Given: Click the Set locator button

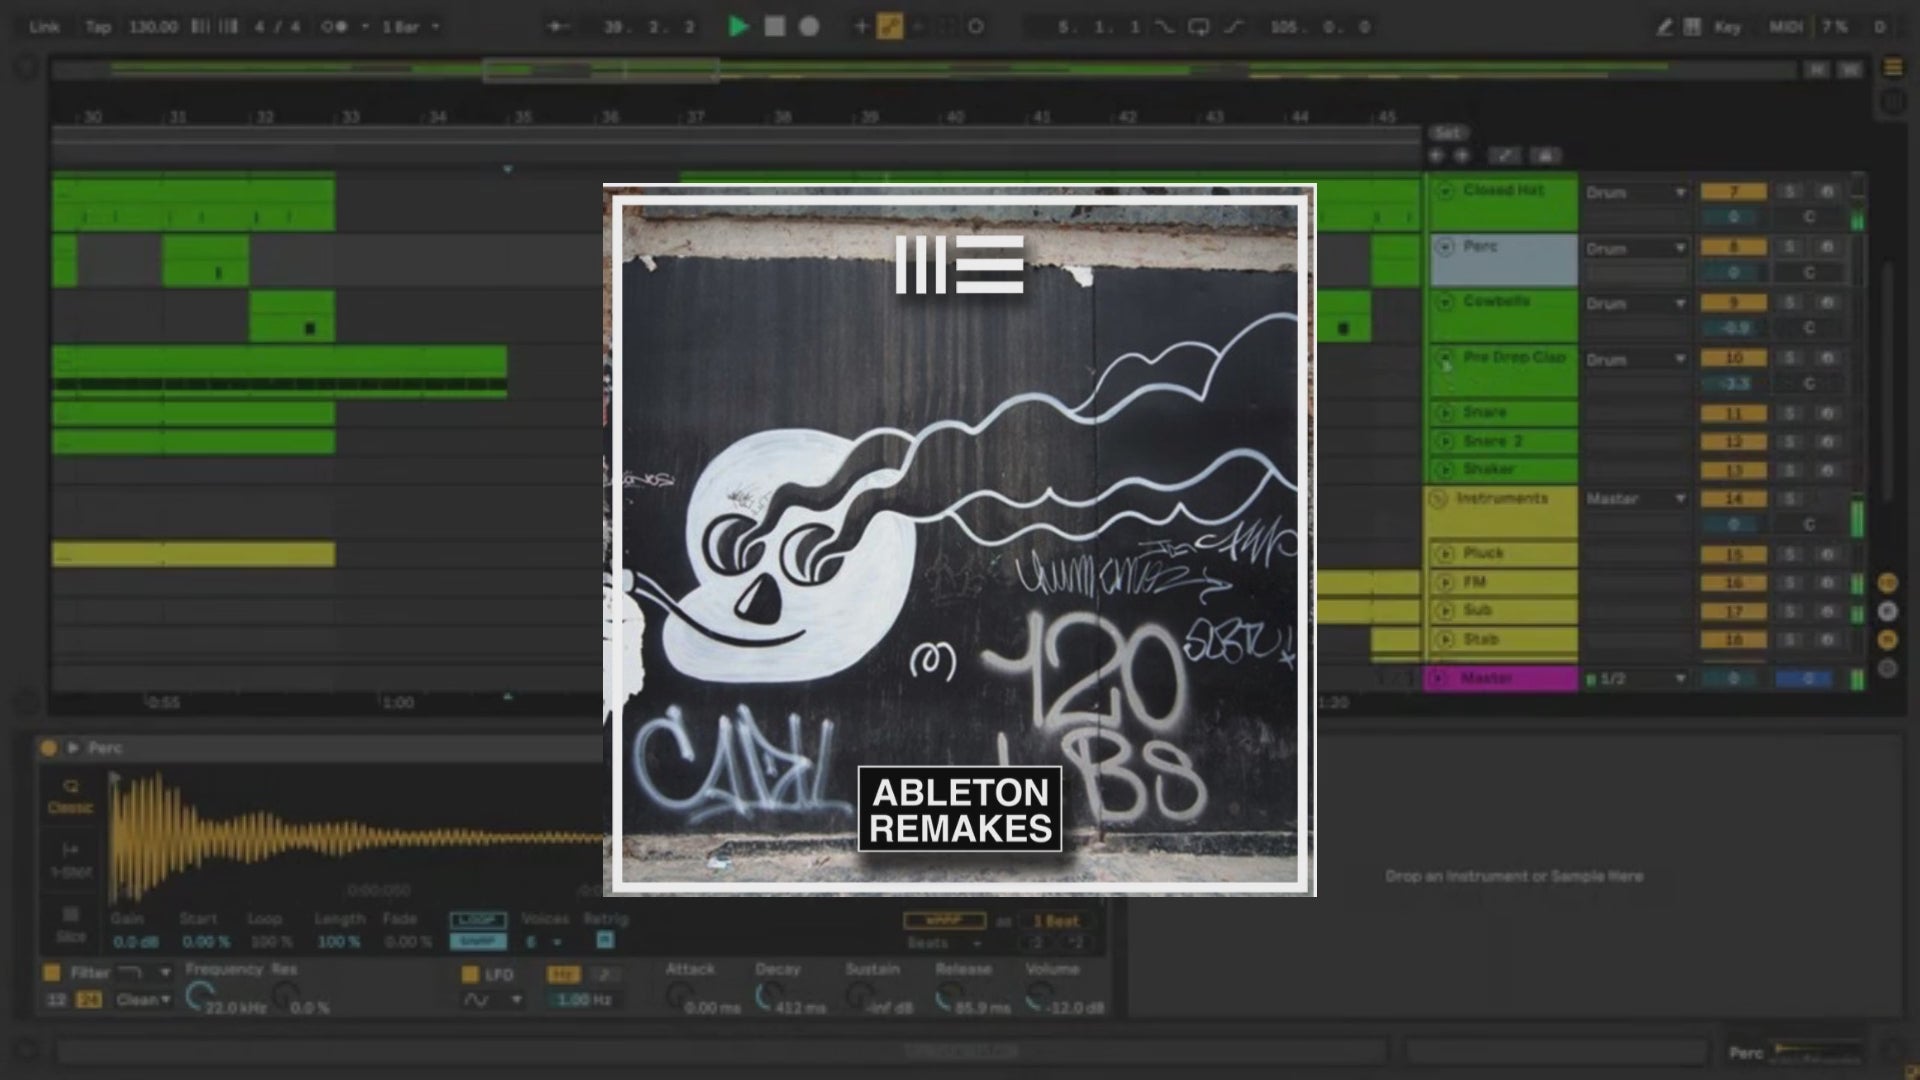Looking at the screenshot, I should click(x=1447, y=133).
